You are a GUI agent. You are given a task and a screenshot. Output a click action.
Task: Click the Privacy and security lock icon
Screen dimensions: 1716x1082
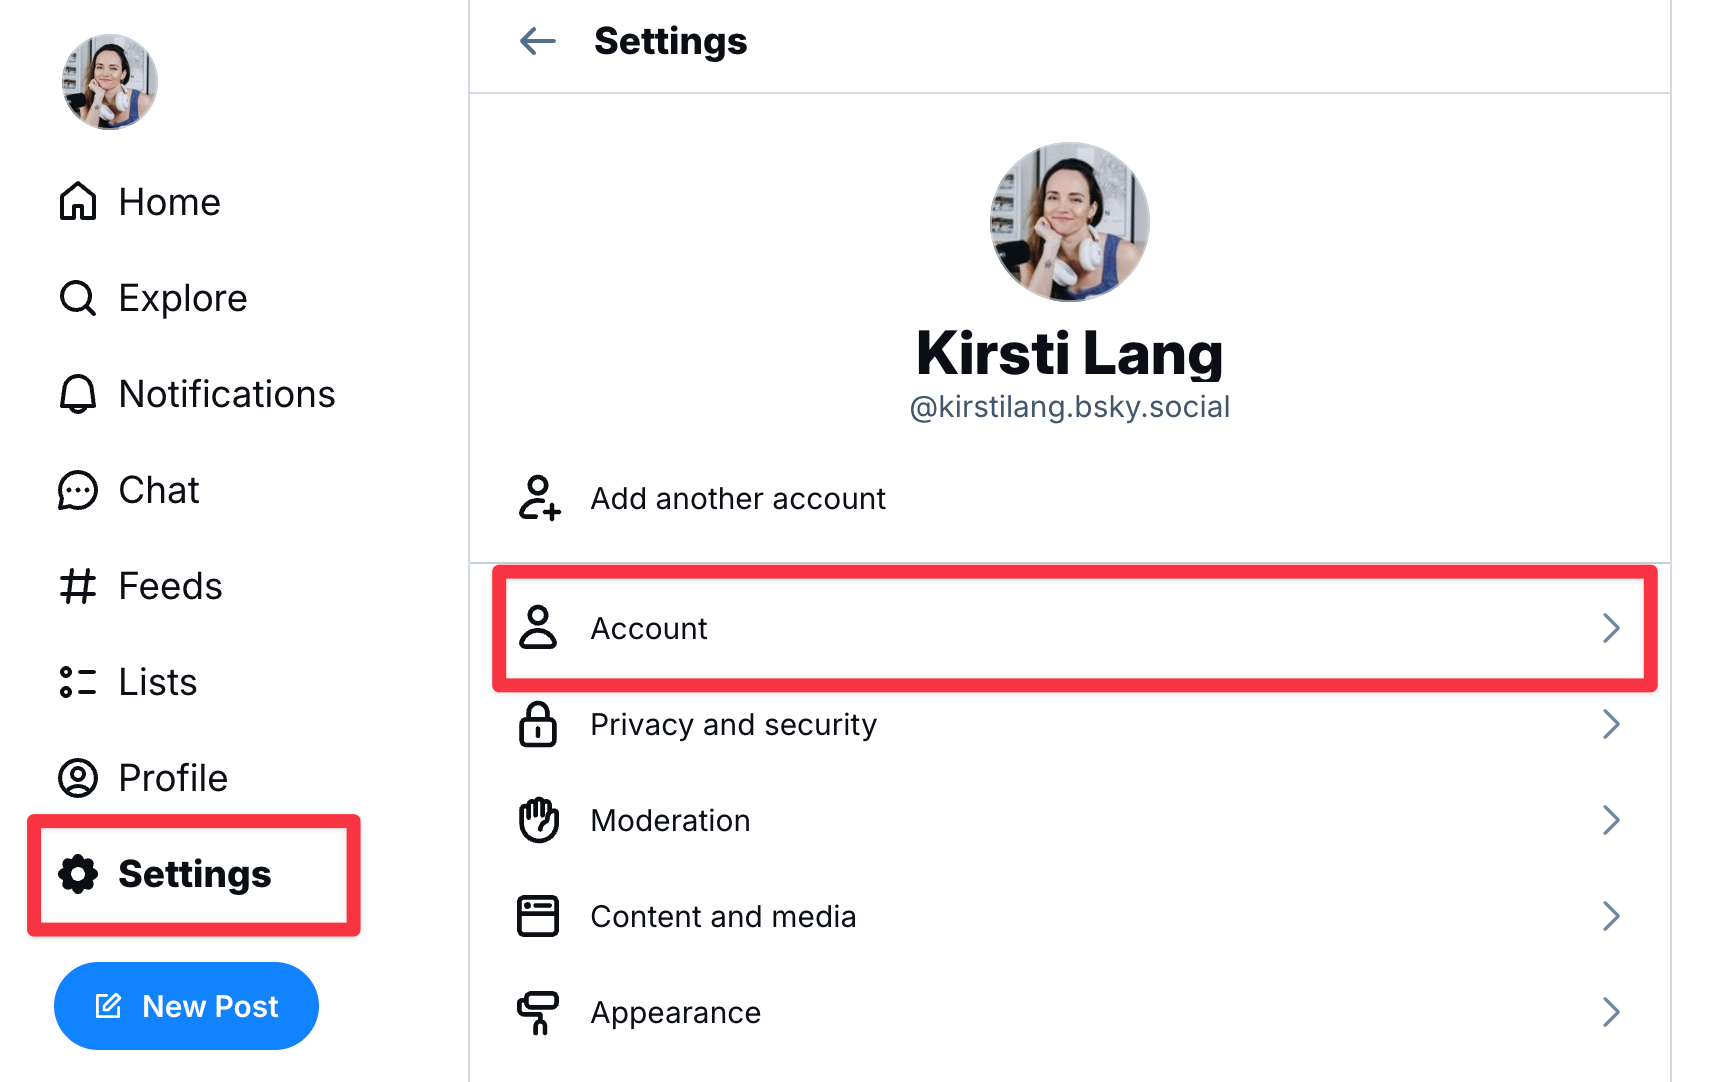click(539, 724)
